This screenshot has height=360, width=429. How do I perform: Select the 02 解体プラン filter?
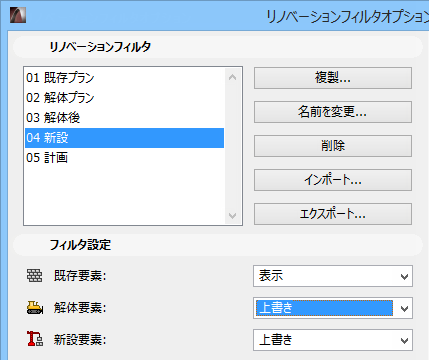tap(124, 98)
